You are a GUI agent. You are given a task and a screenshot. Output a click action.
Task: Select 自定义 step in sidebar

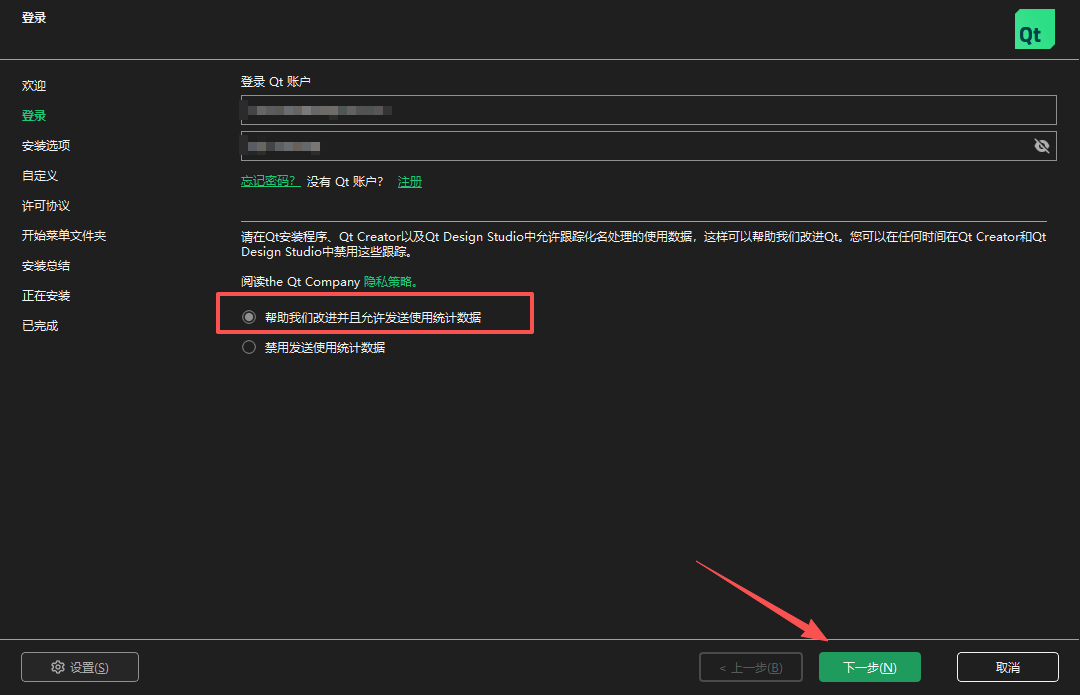coord(40,176)
